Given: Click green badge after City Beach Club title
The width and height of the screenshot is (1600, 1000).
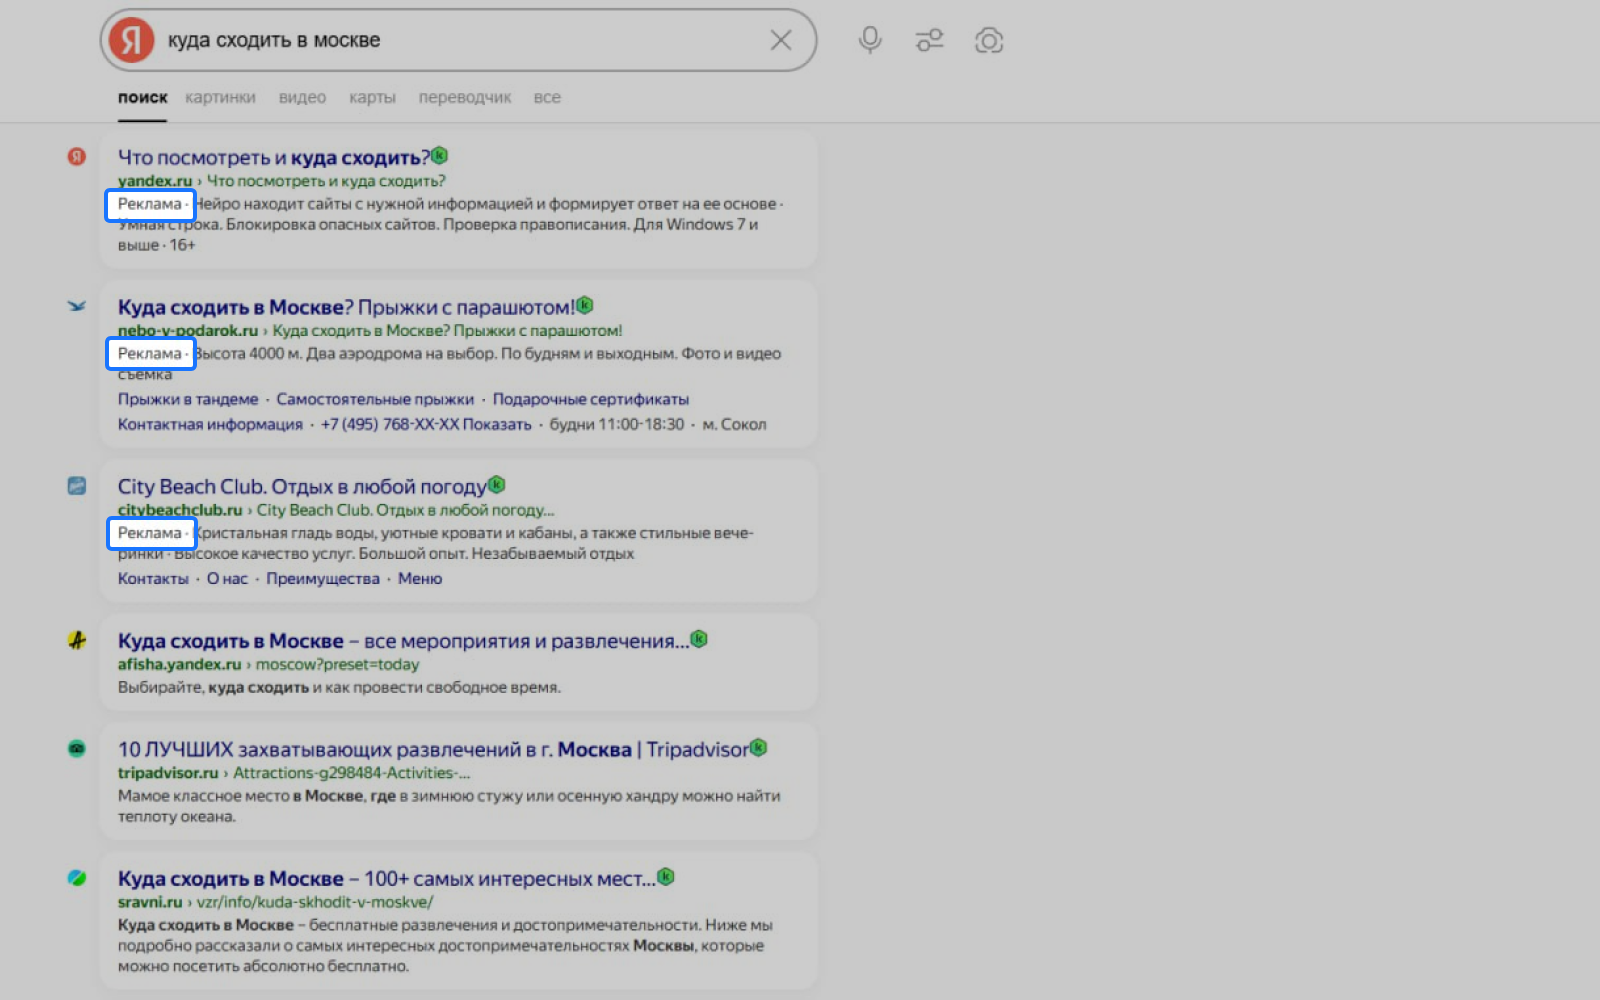Looking at the screenshot, I should (x=497, y=485).
